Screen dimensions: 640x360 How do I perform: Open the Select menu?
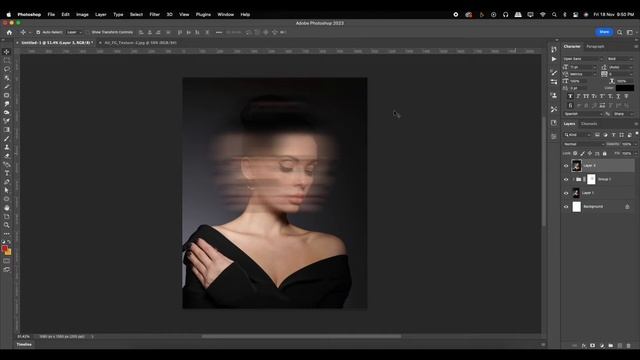pyautogui.click(x=136, y=14)
